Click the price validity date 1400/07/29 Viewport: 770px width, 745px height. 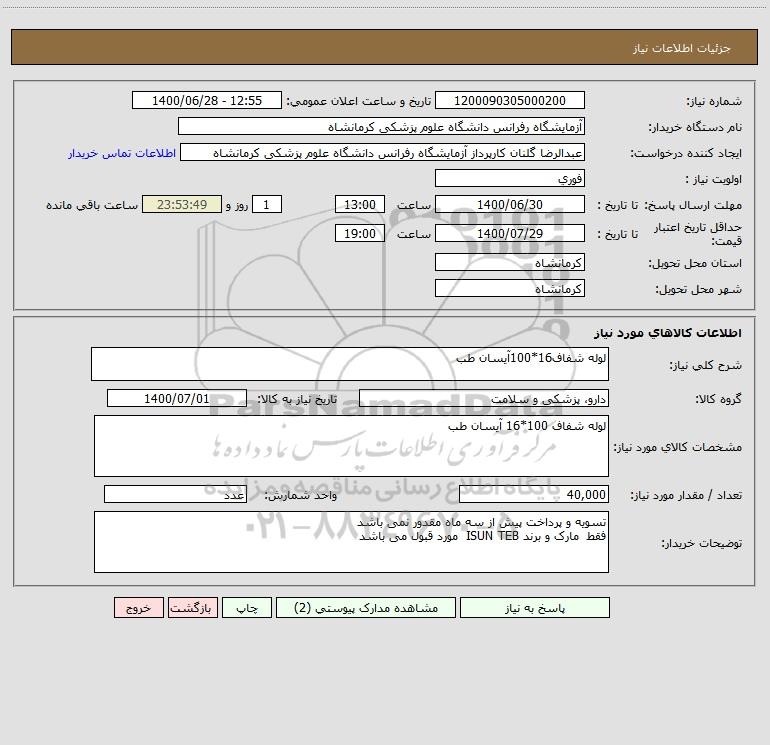[510, 233]
